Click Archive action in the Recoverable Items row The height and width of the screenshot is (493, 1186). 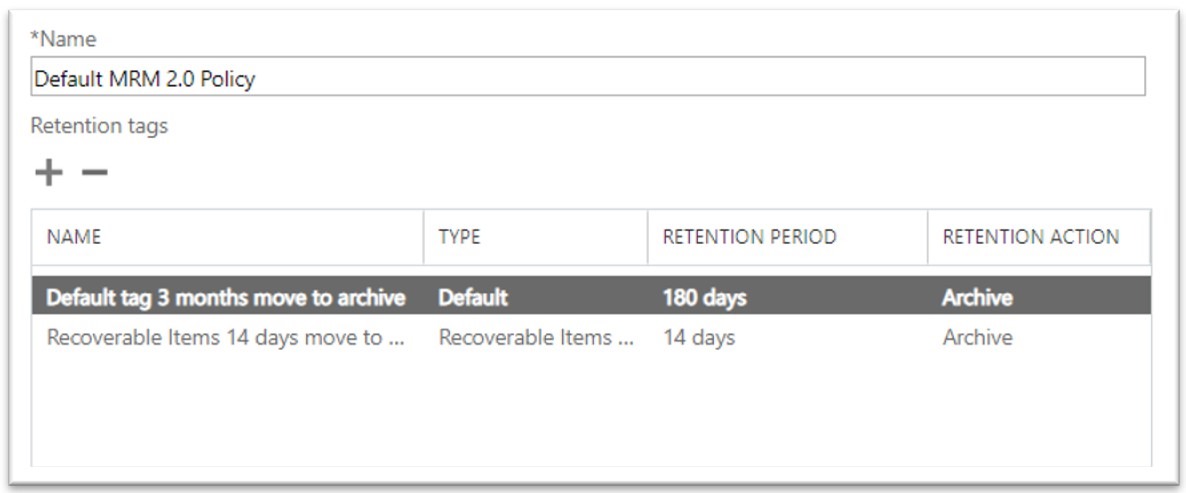pyautogui.click(x=977, y=338)
